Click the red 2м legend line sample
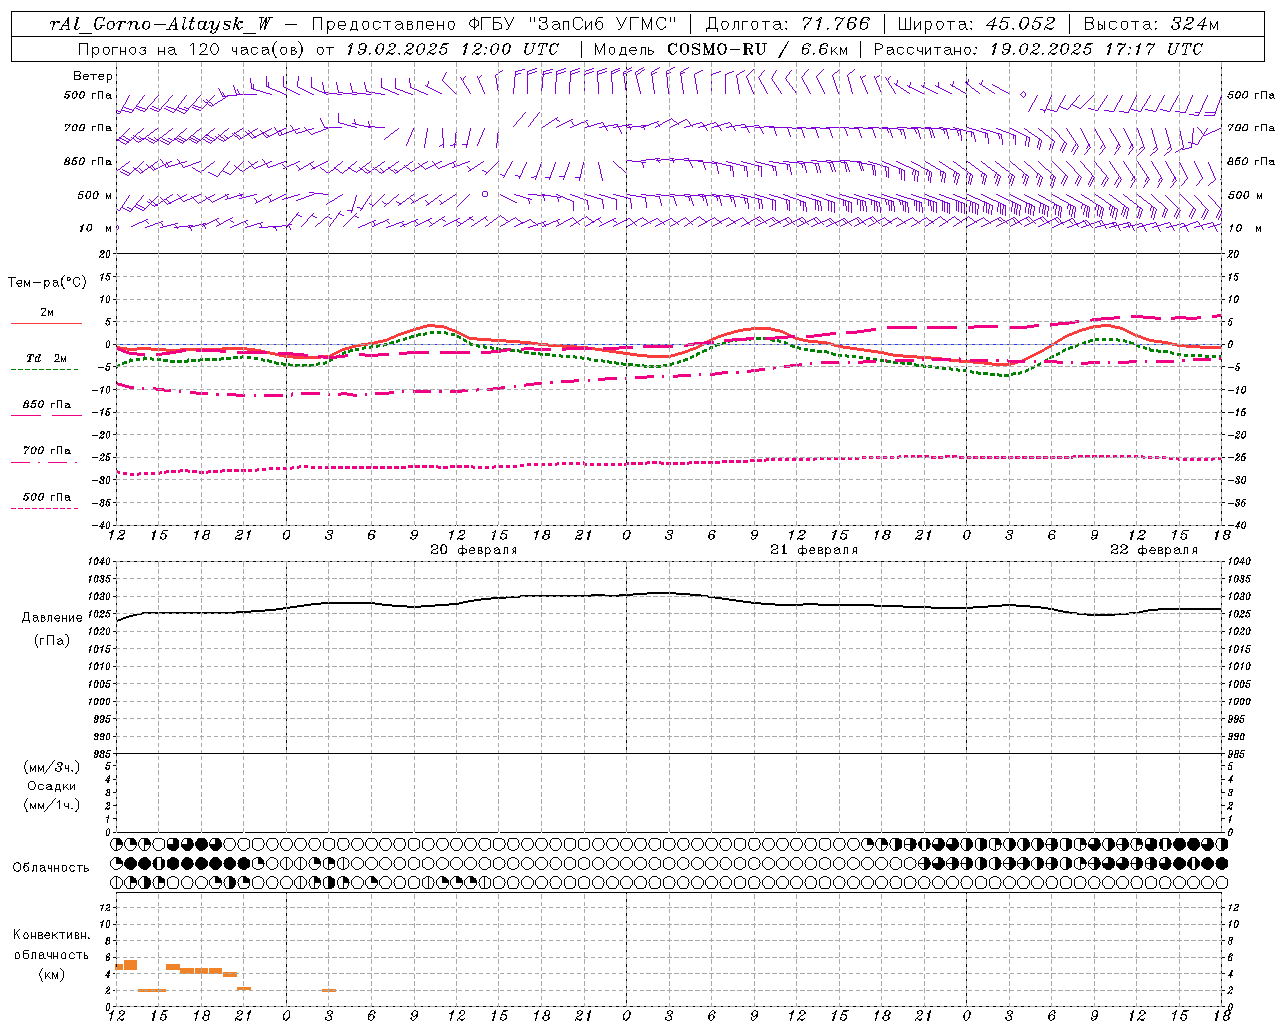1280x1024 pixels. pos(46,324)
